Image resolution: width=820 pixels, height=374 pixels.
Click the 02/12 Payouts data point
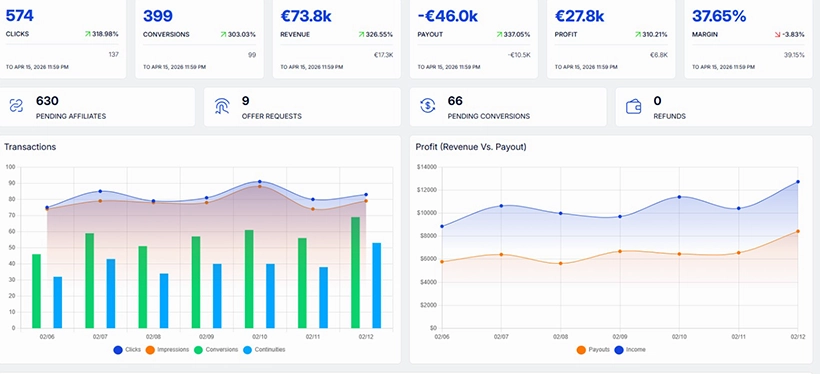(x=798, y=231)
